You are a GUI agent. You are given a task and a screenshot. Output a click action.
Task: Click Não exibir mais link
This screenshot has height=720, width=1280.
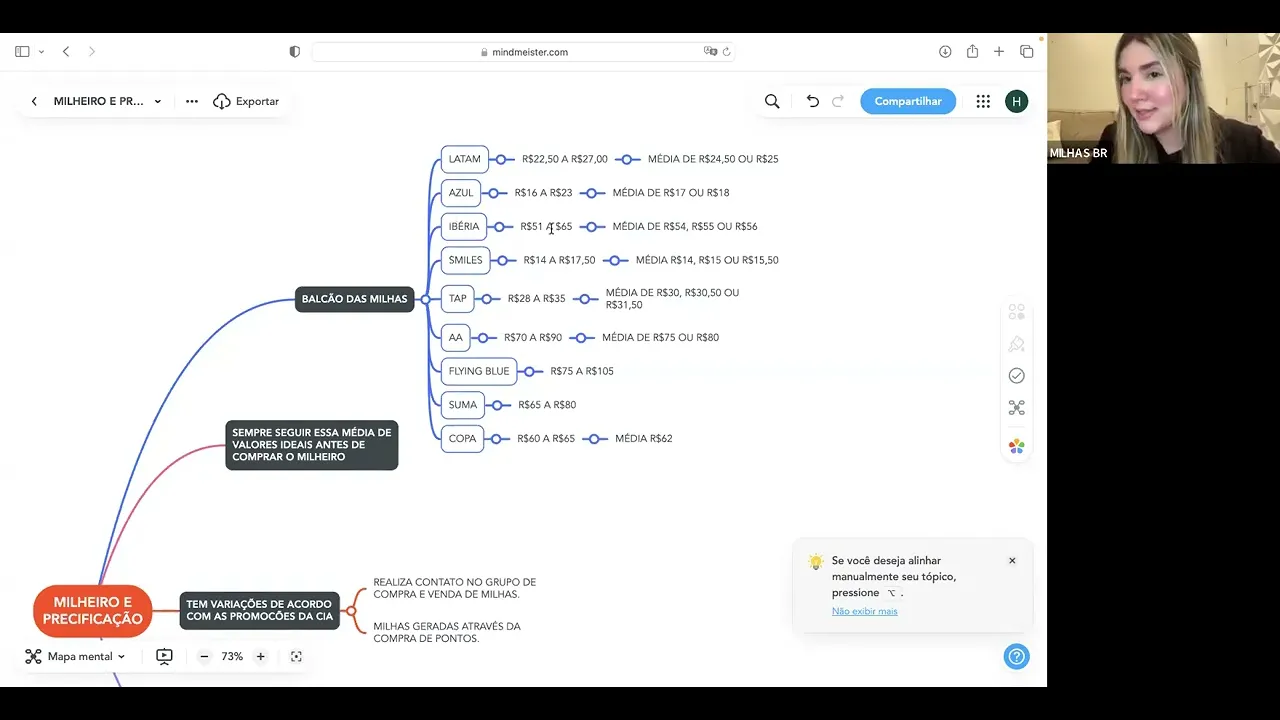pos(864,611)
